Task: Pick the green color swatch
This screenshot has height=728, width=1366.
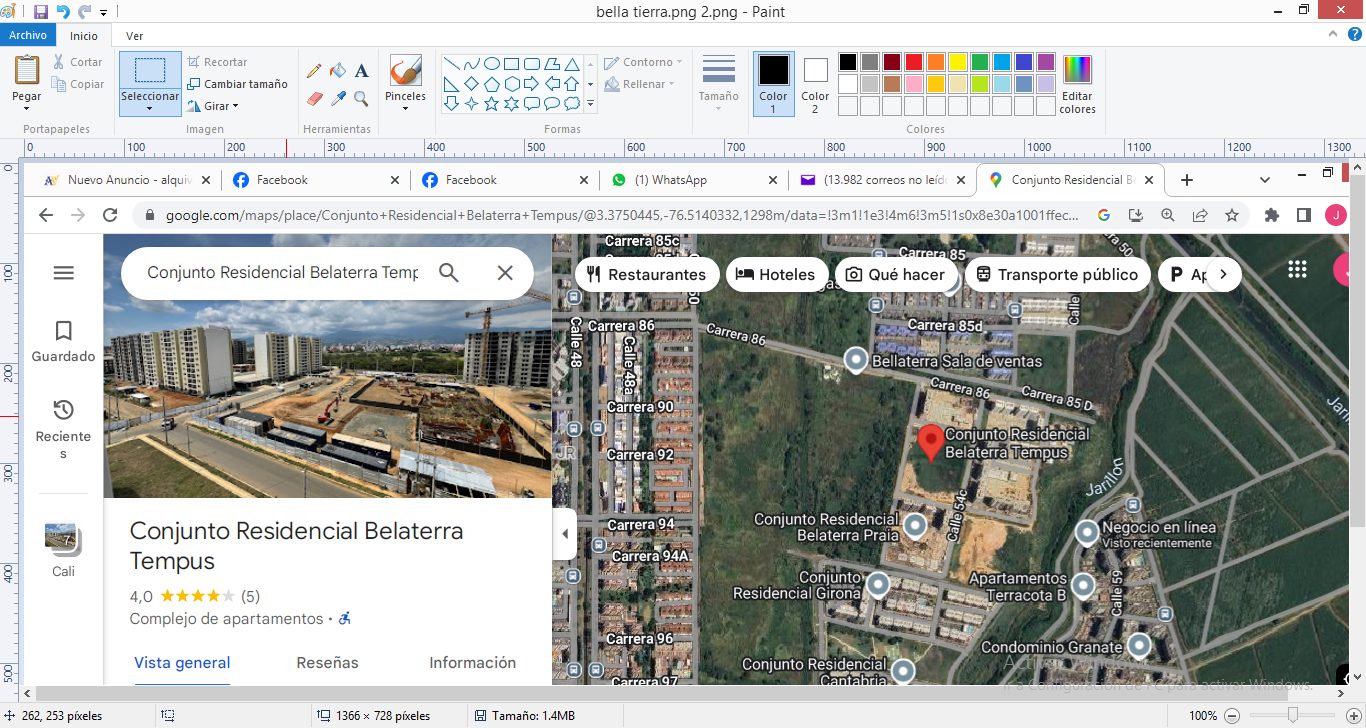Action: pyautogui.click(x=979, y=62)
